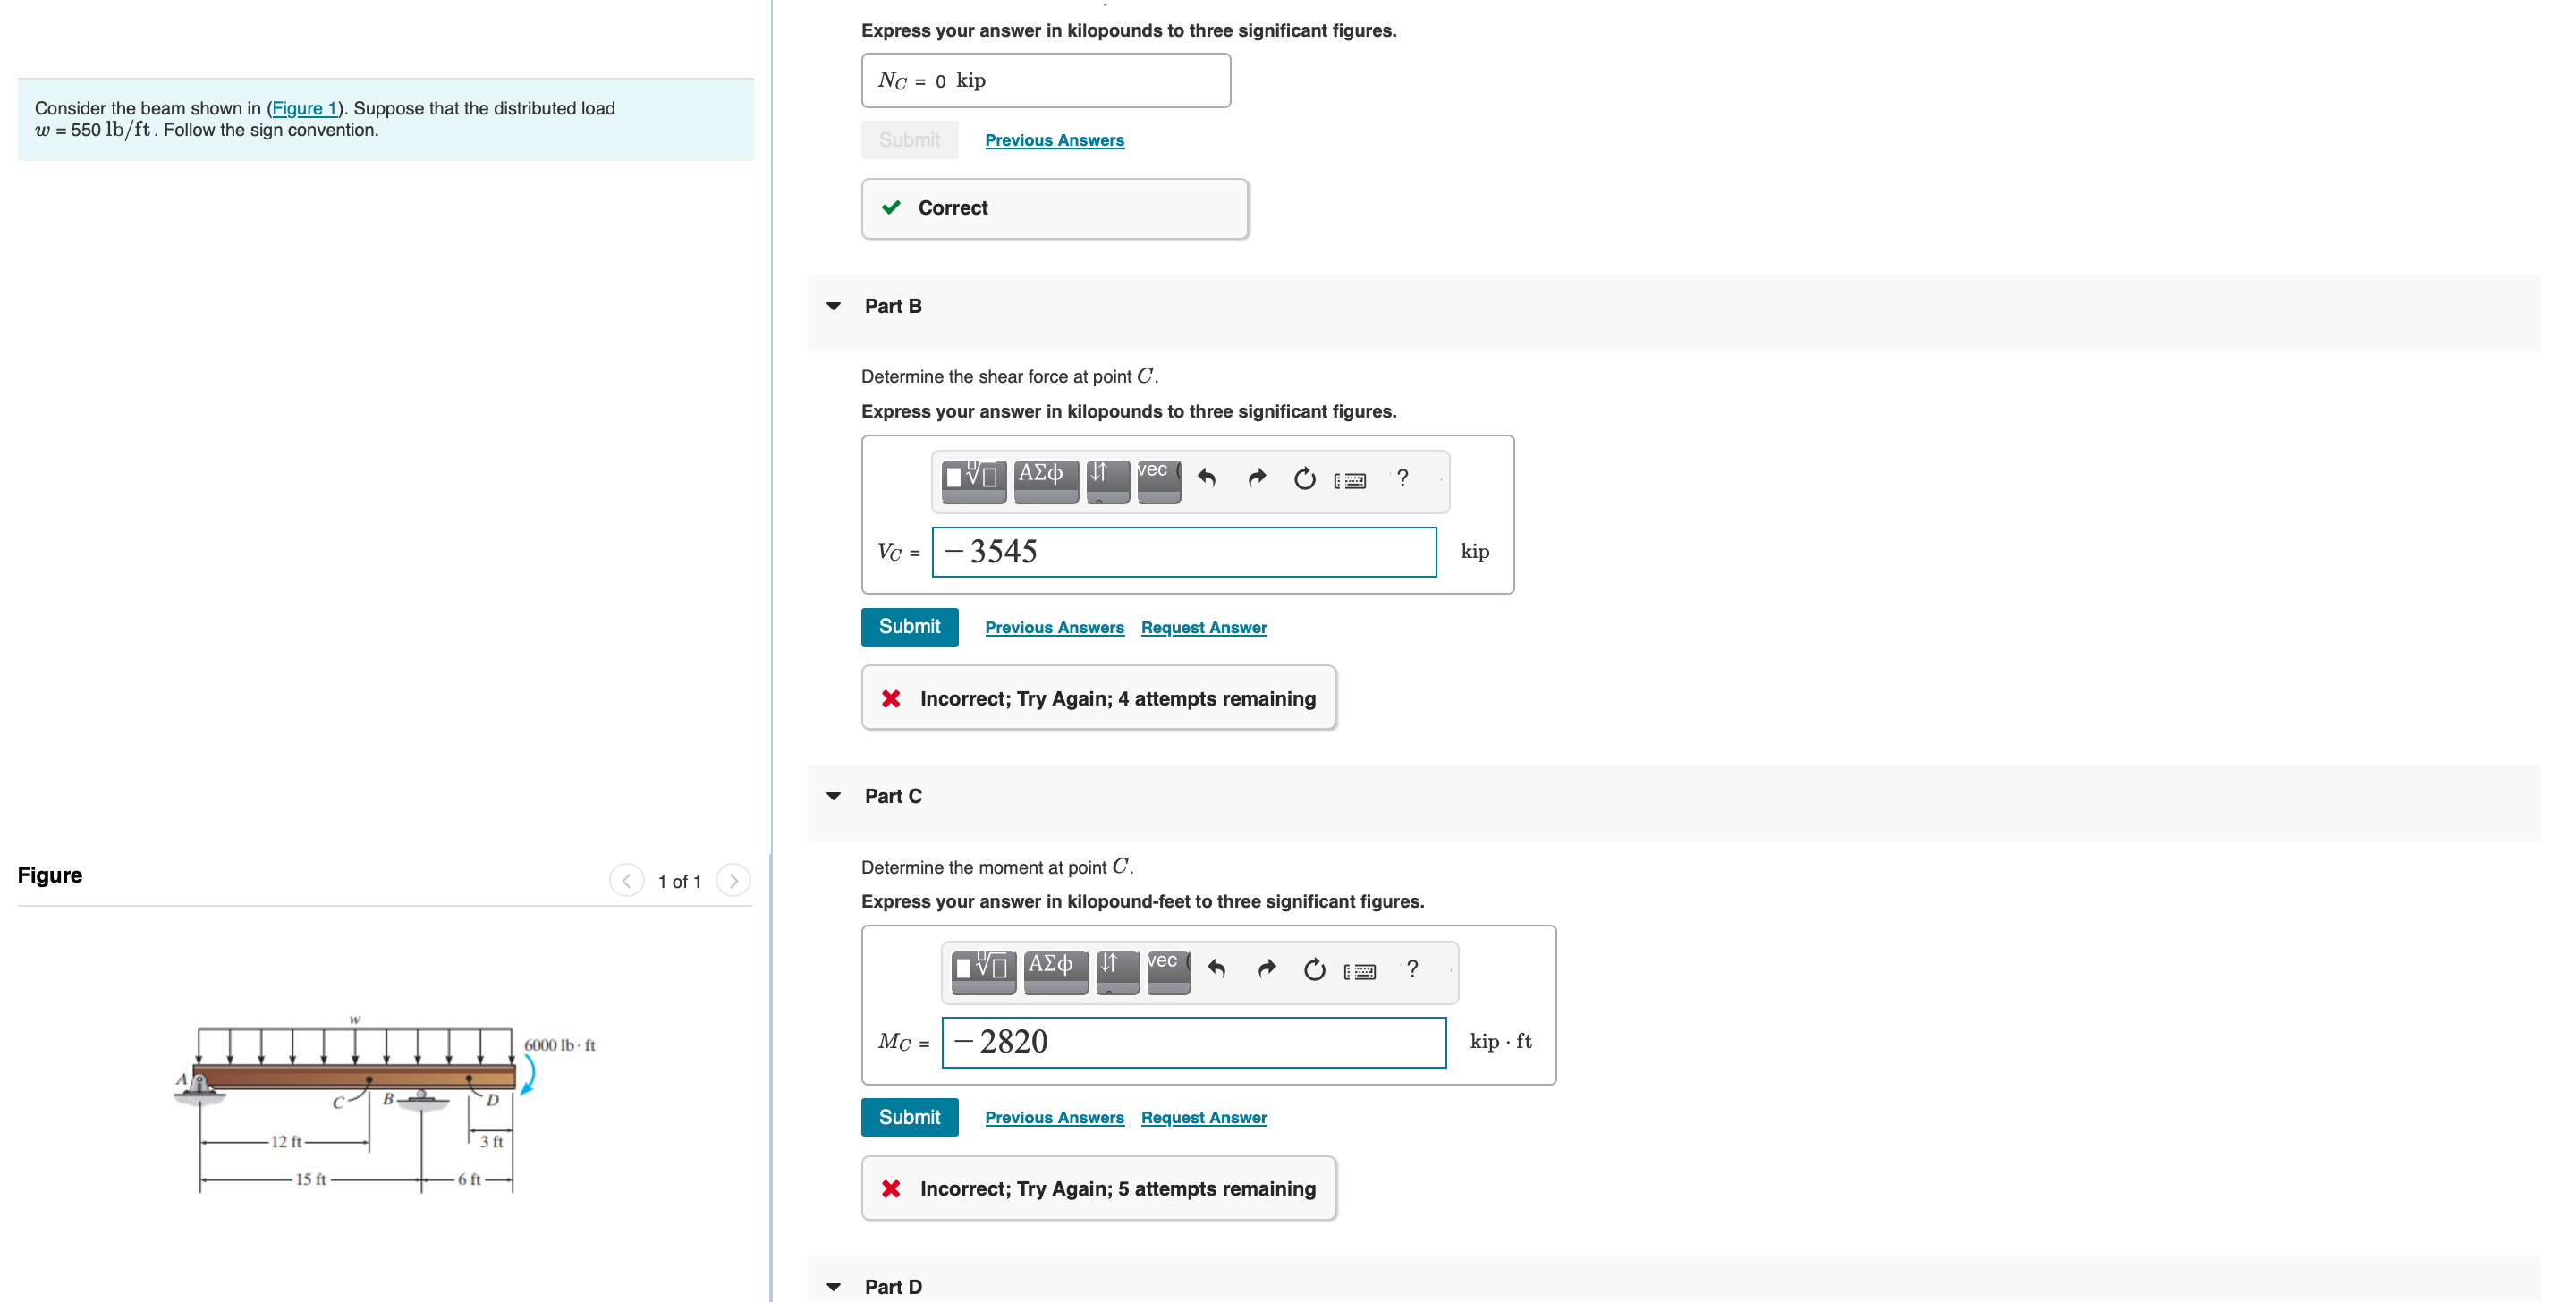Screen dimensions: 2576x1302
Task: Select the Greek symbols ΑΣΦ icon in Part B
Action: 1044,480
